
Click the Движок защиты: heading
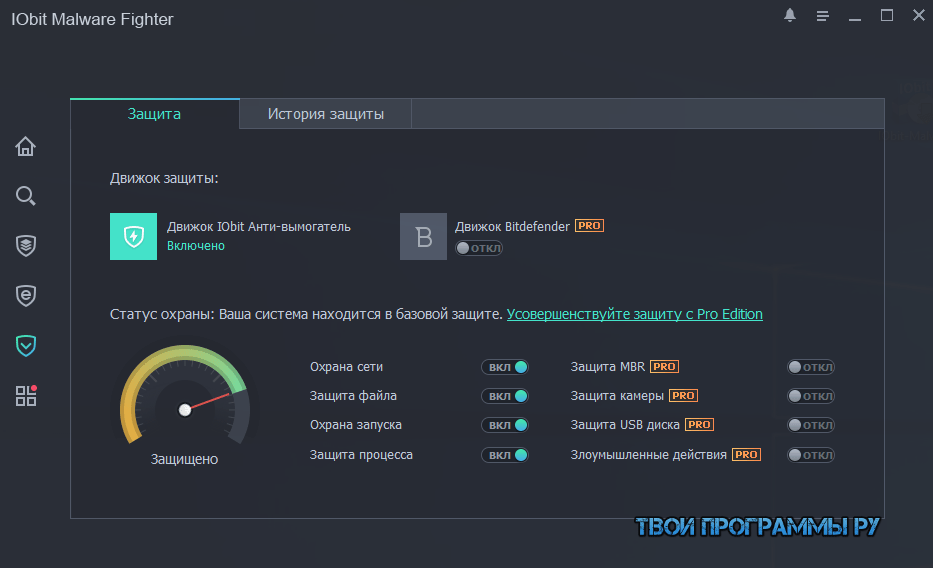(x=164, y=178)
